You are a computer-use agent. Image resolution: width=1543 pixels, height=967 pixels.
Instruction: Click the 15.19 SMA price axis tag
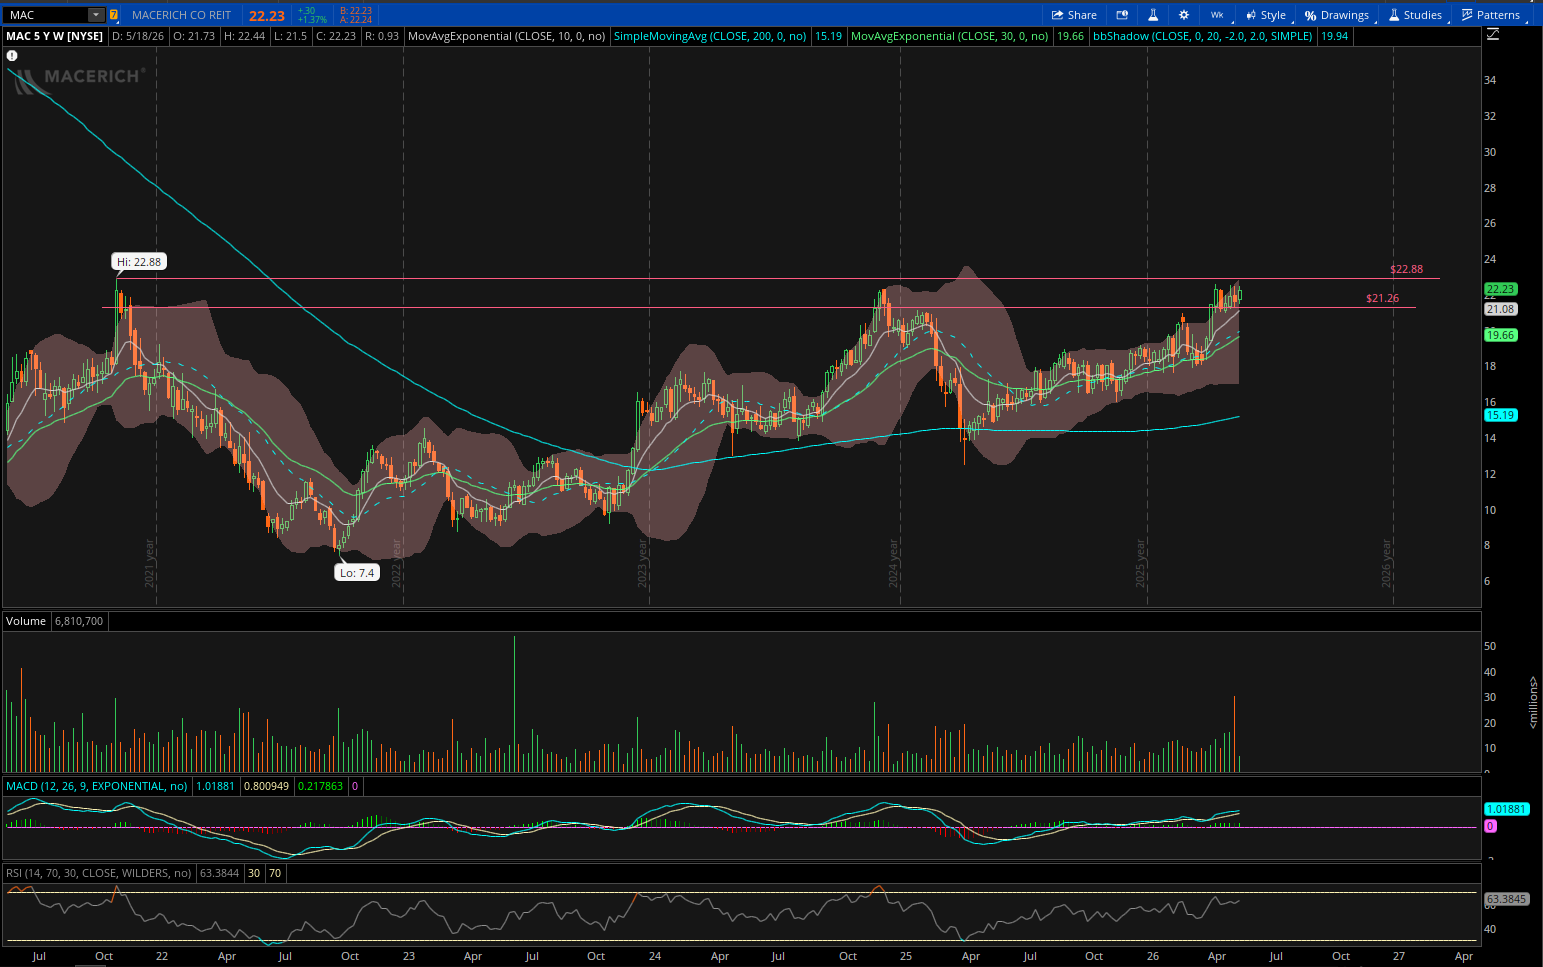[x=1500, y=415]
